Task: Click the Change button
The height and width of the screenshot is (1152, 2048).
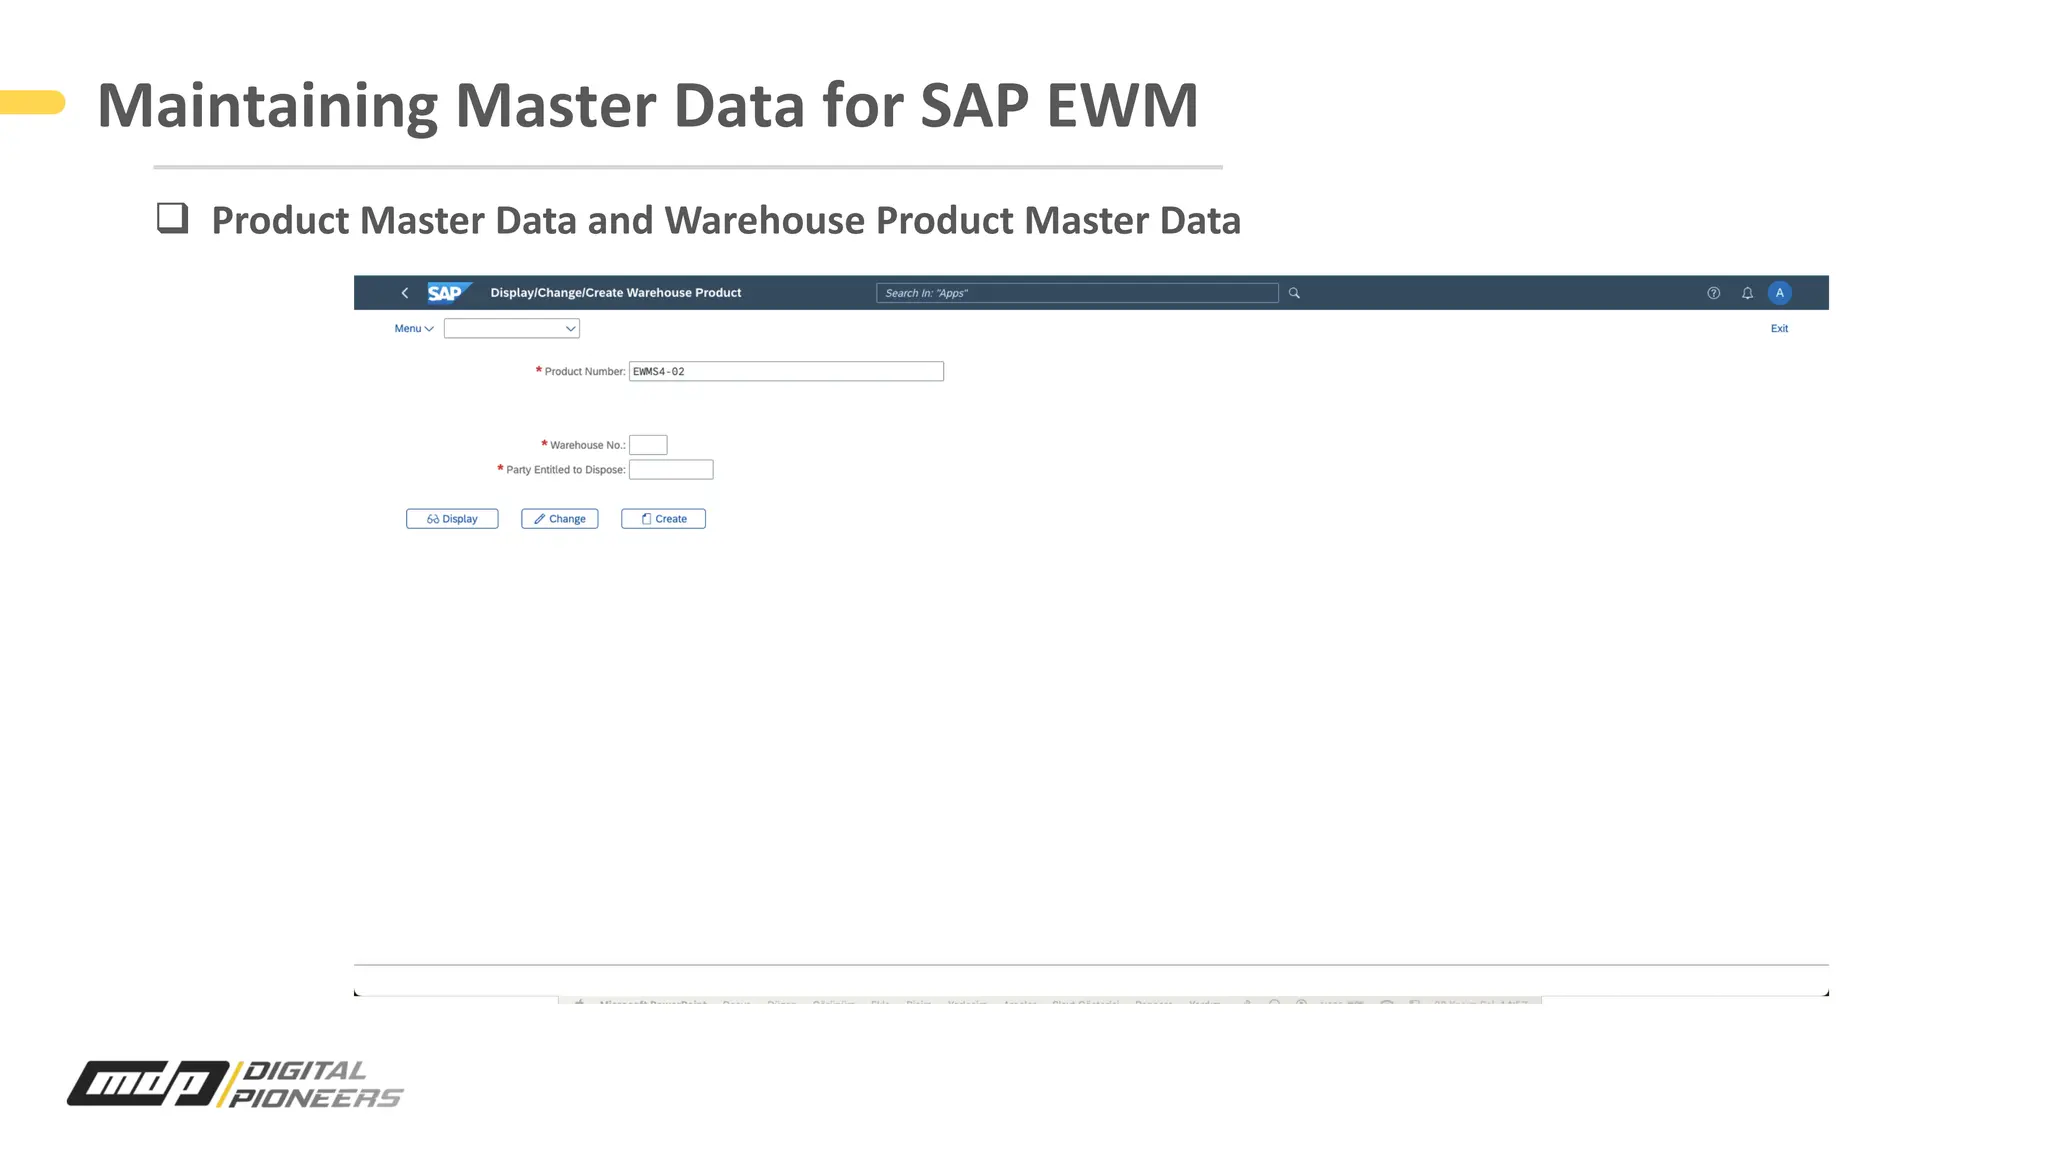Action: pyautogui.click(x=560, y=519)
